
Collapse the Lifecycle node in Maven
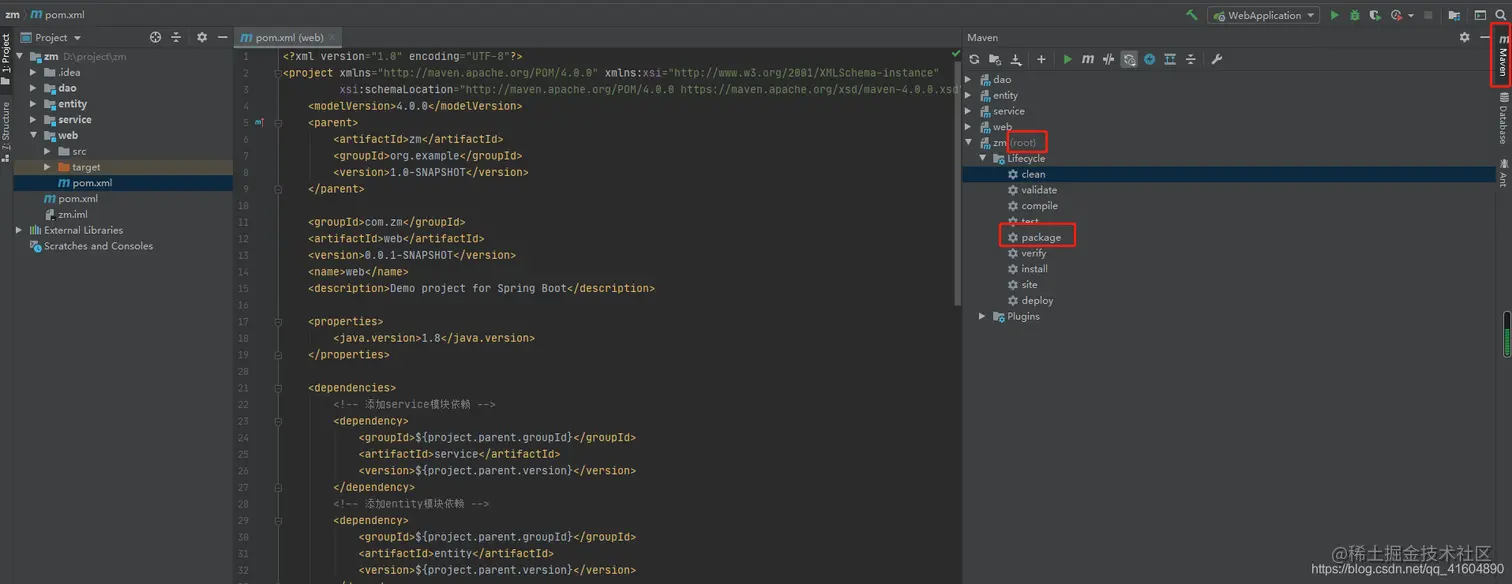(983, 158)
